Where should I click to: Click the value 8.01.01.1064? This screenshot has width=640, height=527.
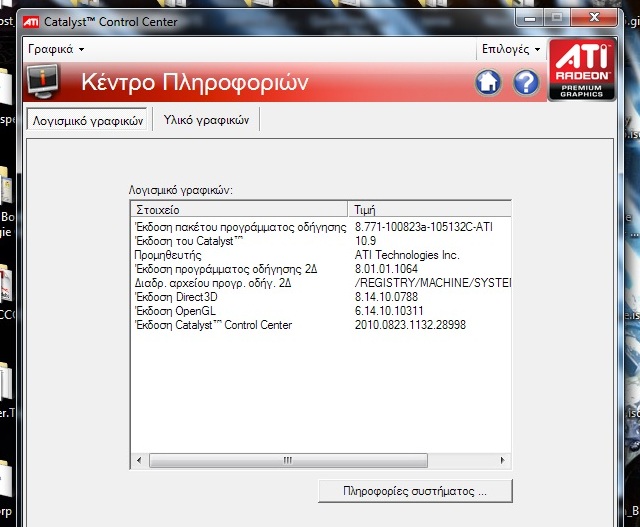[x=386, y=269]
